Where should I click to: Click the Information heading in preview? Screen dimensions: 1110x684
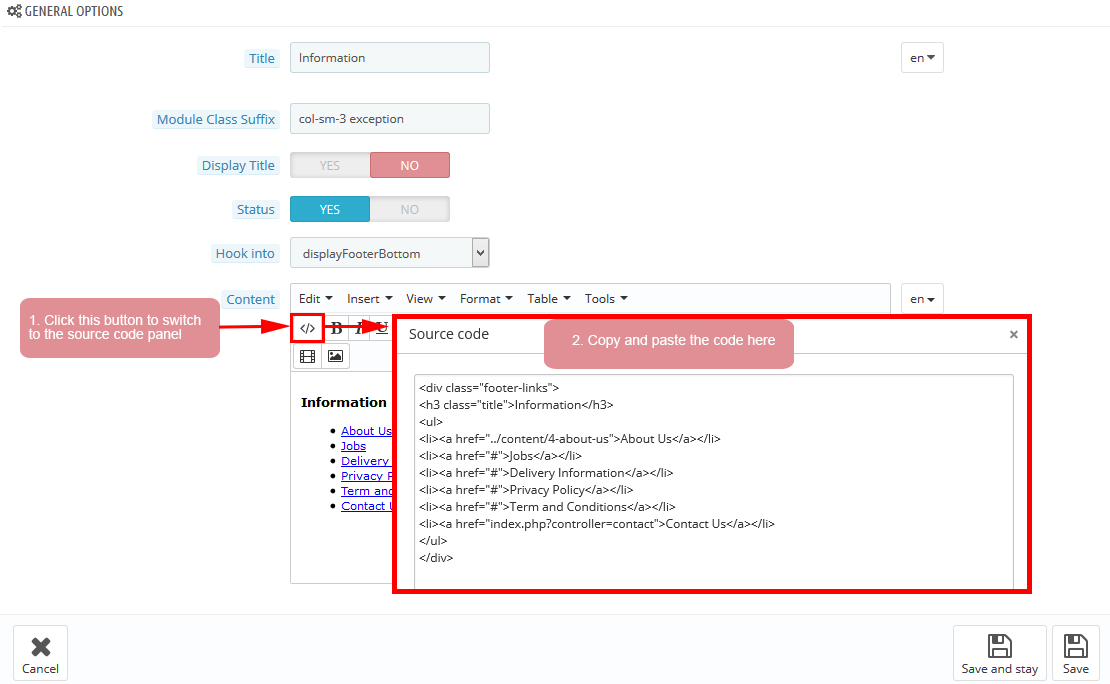pyautogui.click(x=343, y=402)
